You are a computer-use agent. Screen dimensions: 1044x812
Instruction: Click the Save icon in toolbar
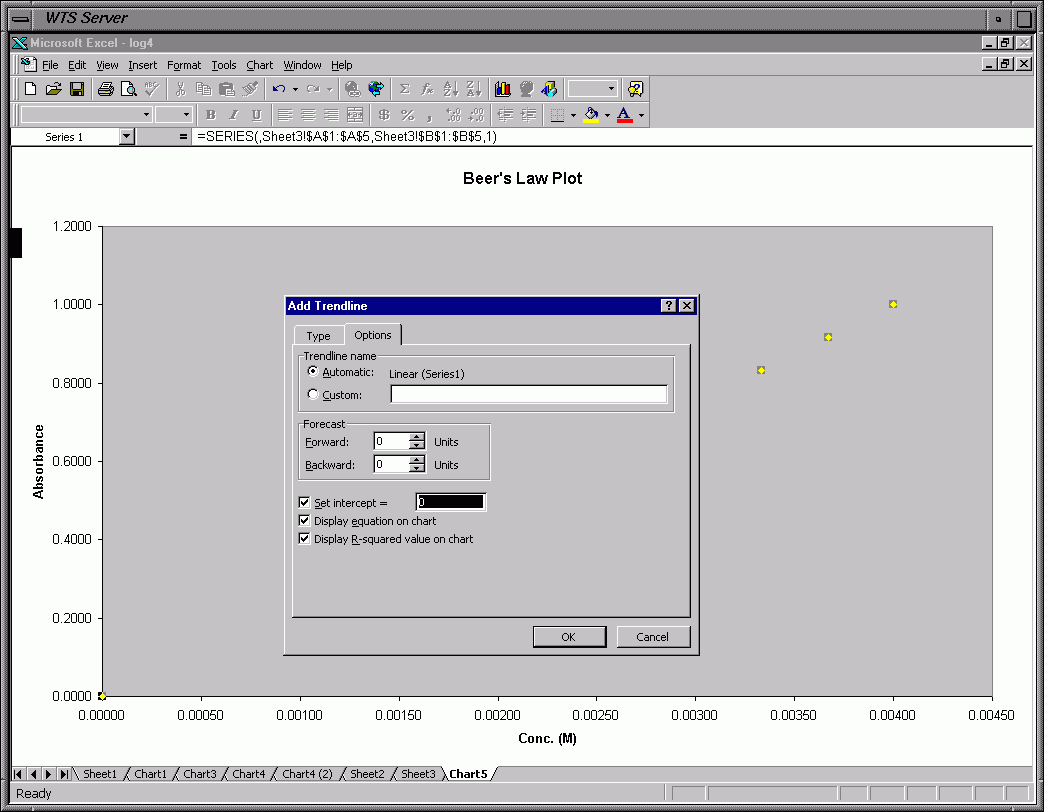77,89
